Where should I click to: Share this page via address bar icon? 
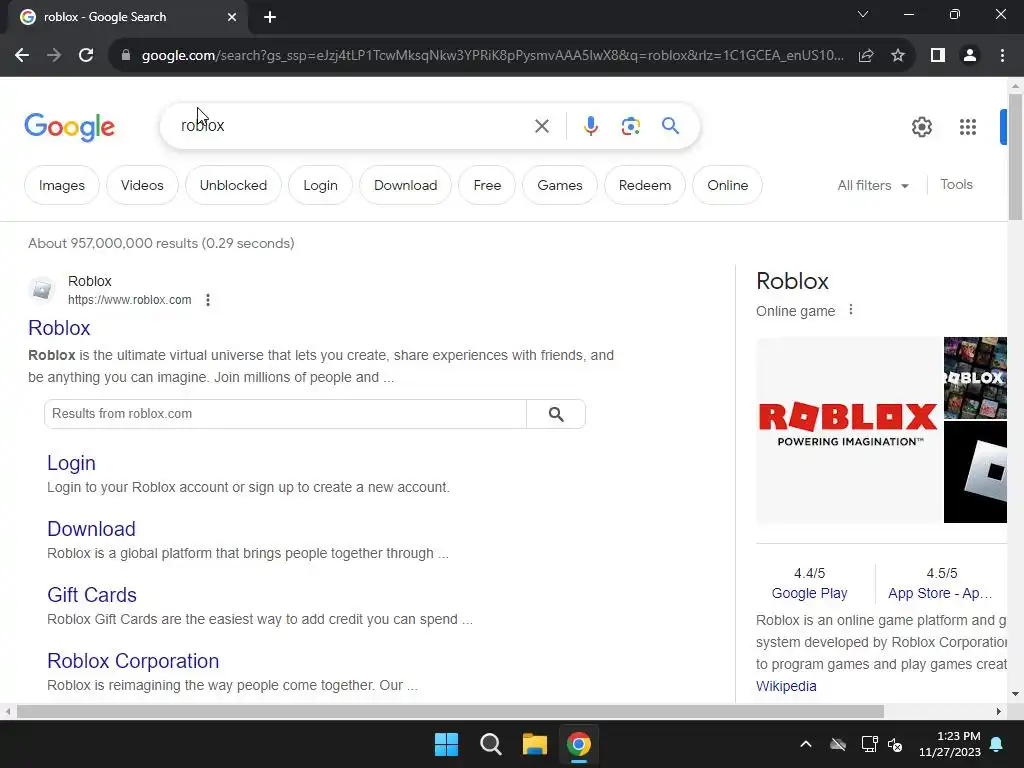[866, 56]
